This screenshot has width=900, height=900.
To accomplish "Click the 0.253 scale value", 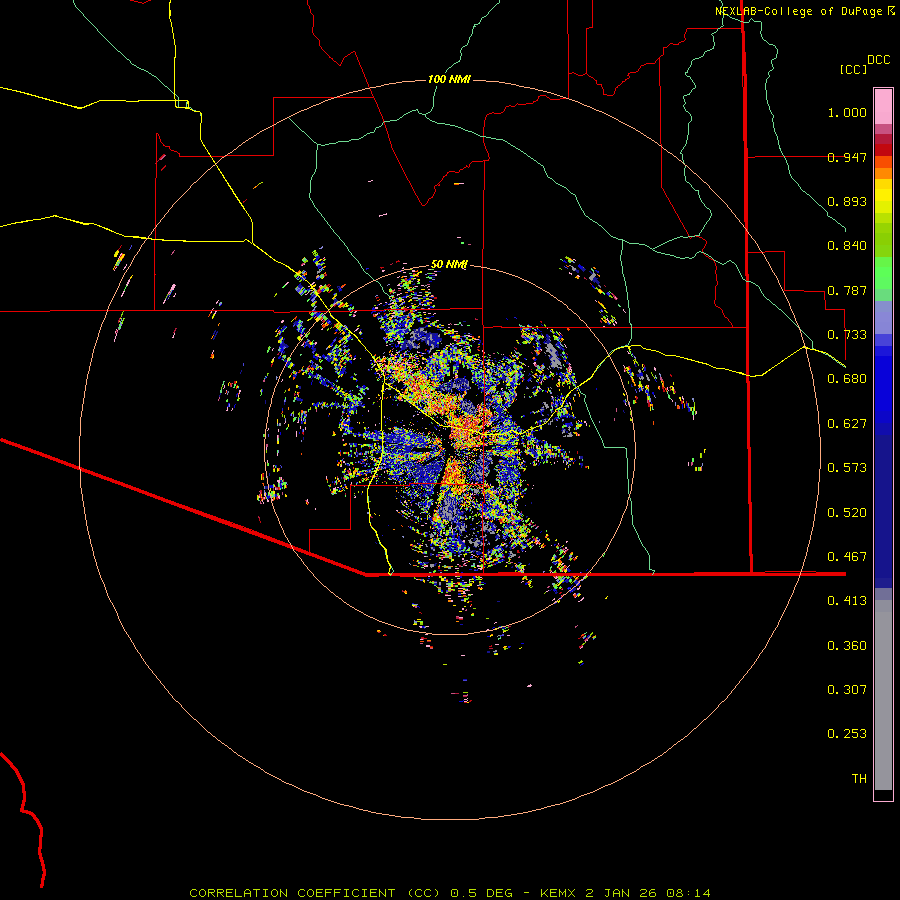I will click(x=847, y=734).
